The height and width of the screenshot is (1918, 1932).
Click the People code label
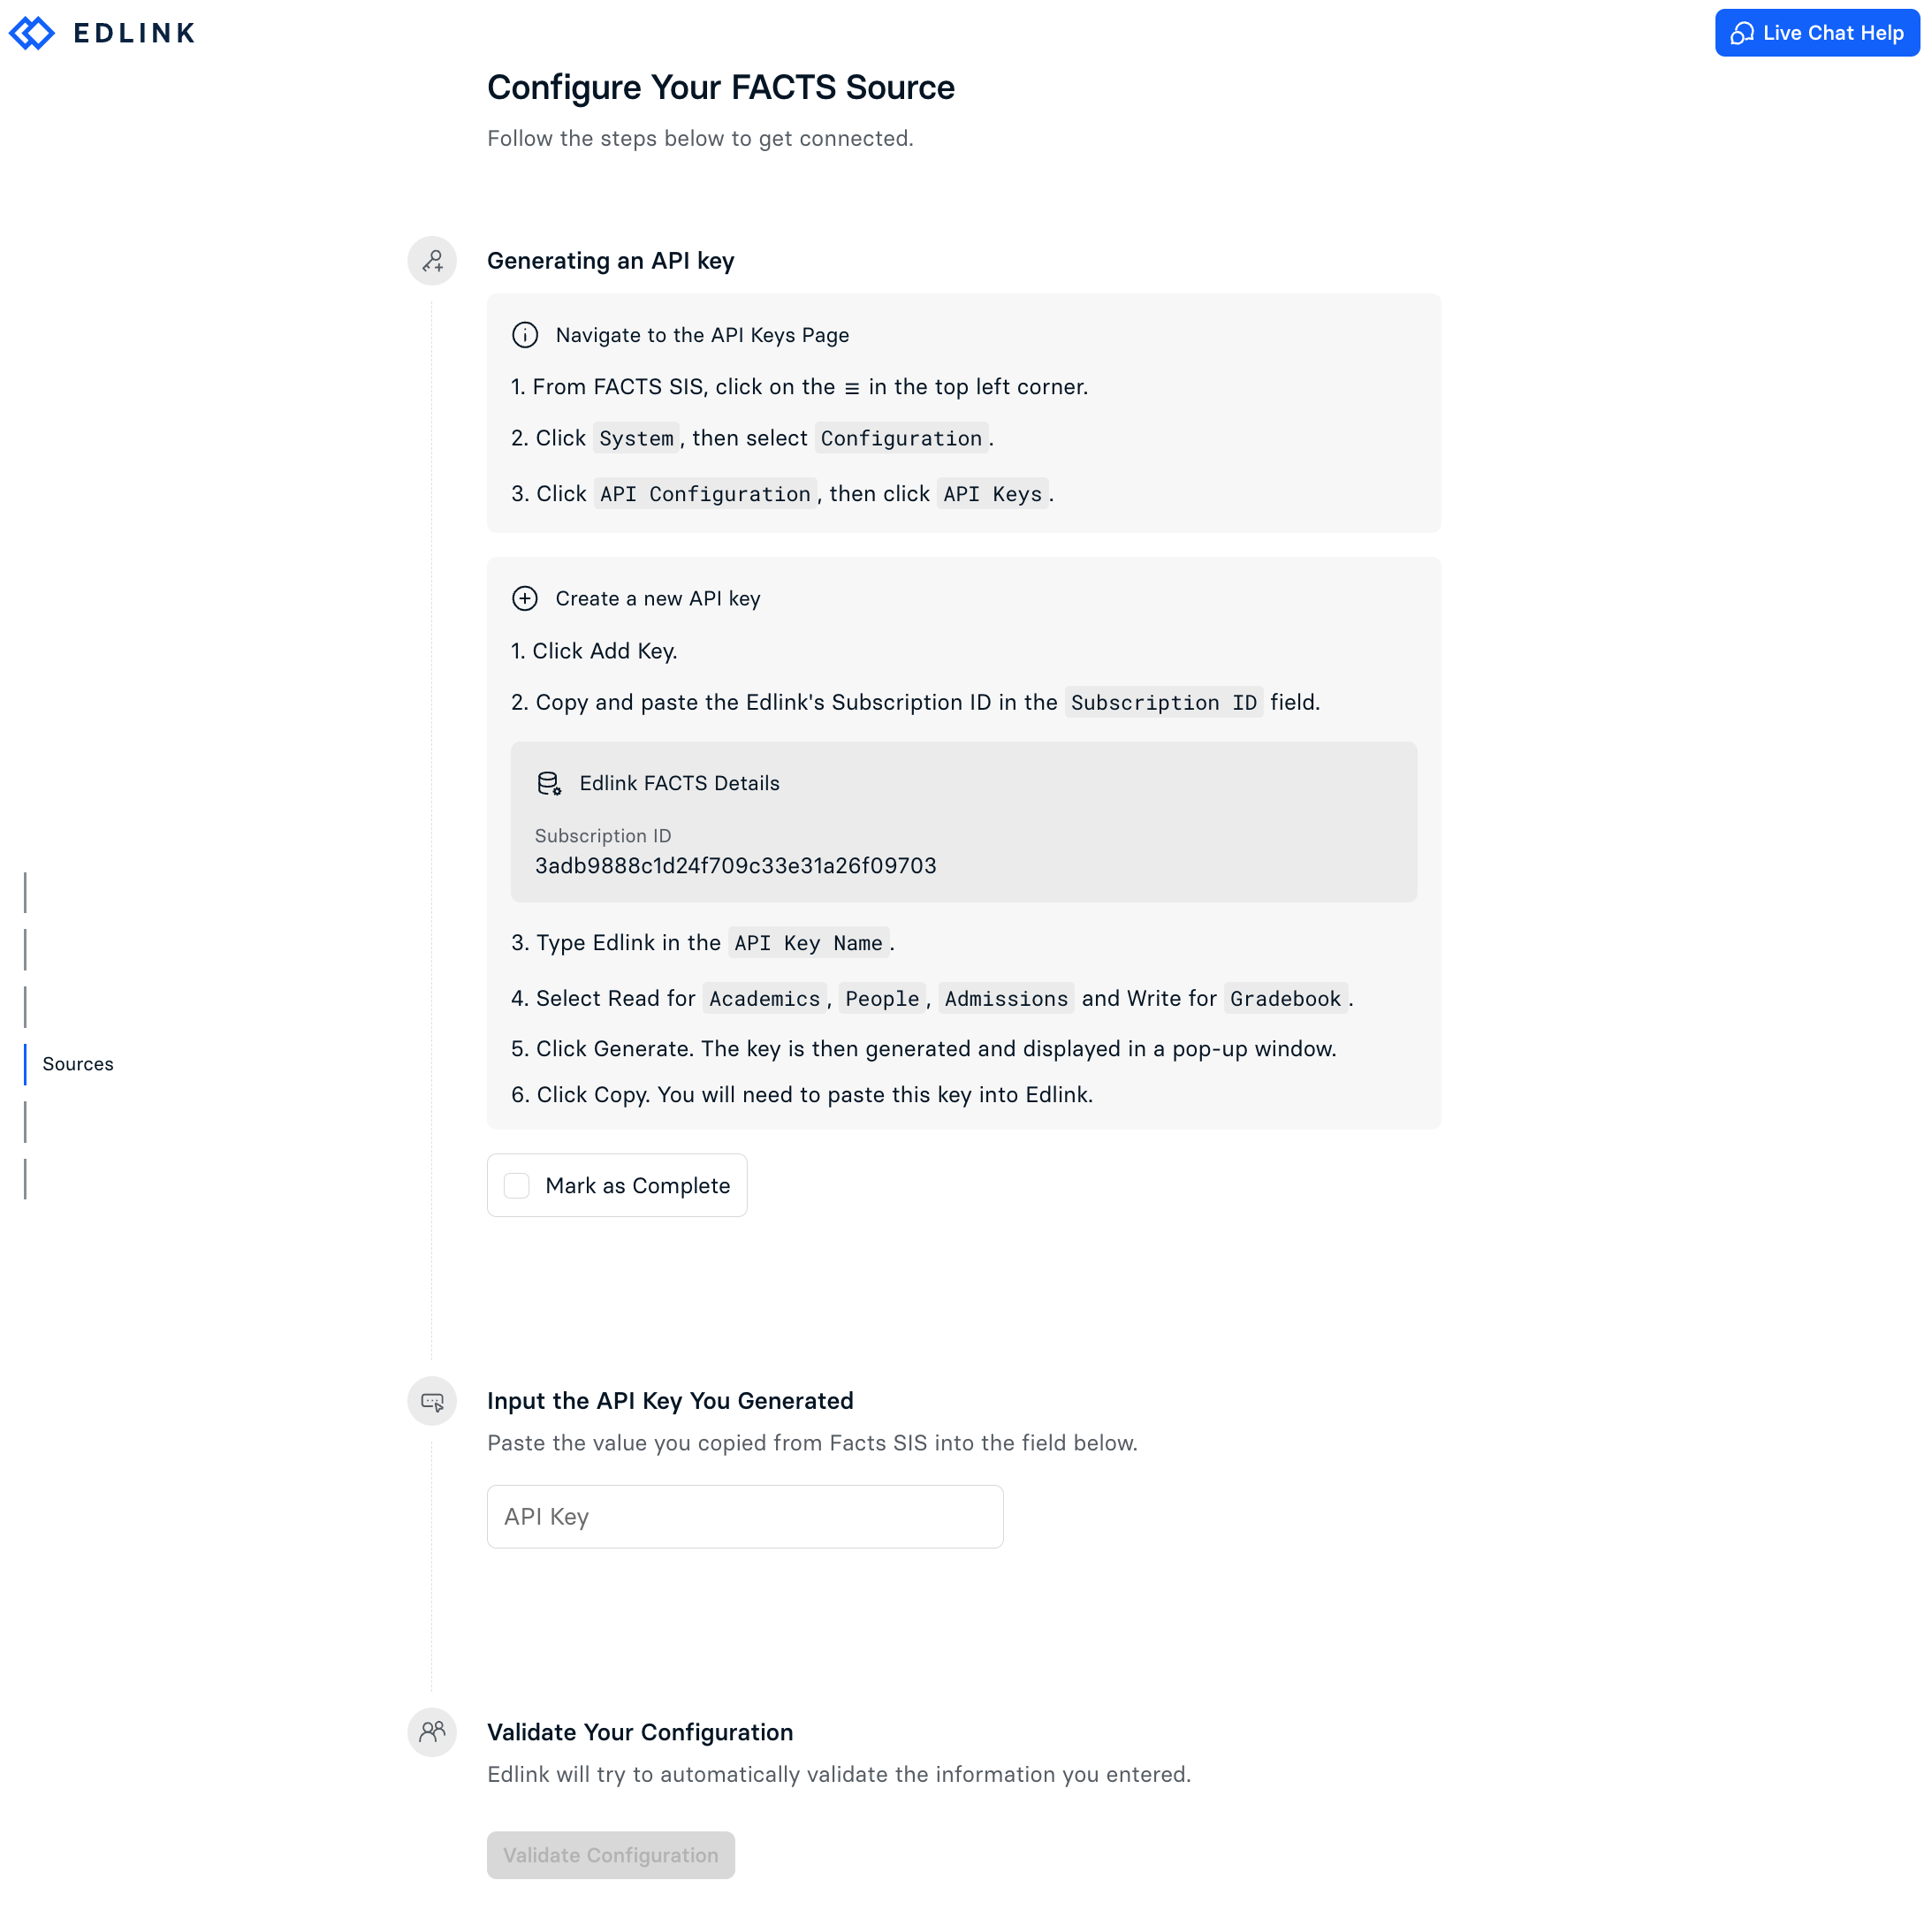pyautogui.click(x=882, y=998)
